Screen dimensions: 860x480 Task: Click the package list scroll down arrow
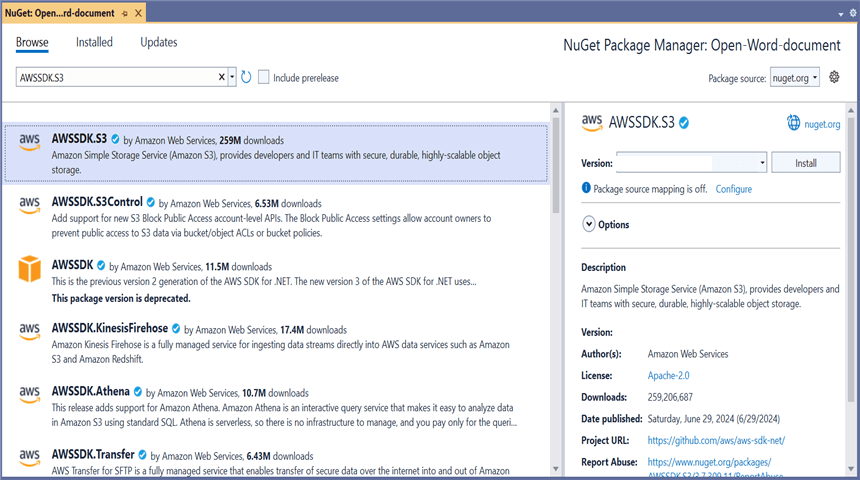[x=556, y=469]
